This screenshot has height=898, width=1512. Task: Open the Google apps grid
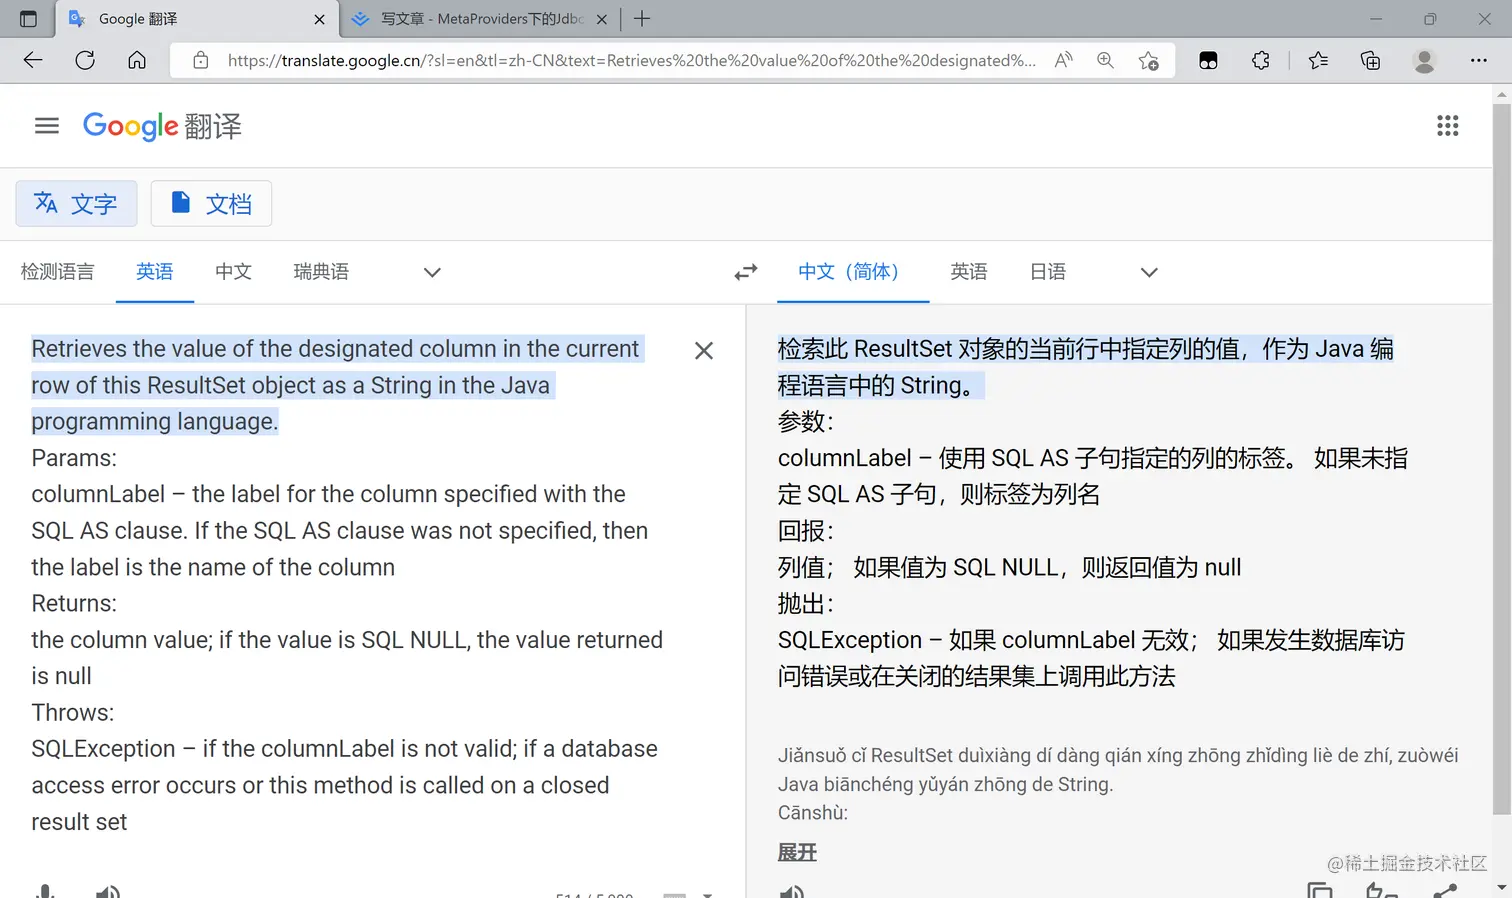click(1448, 126)
